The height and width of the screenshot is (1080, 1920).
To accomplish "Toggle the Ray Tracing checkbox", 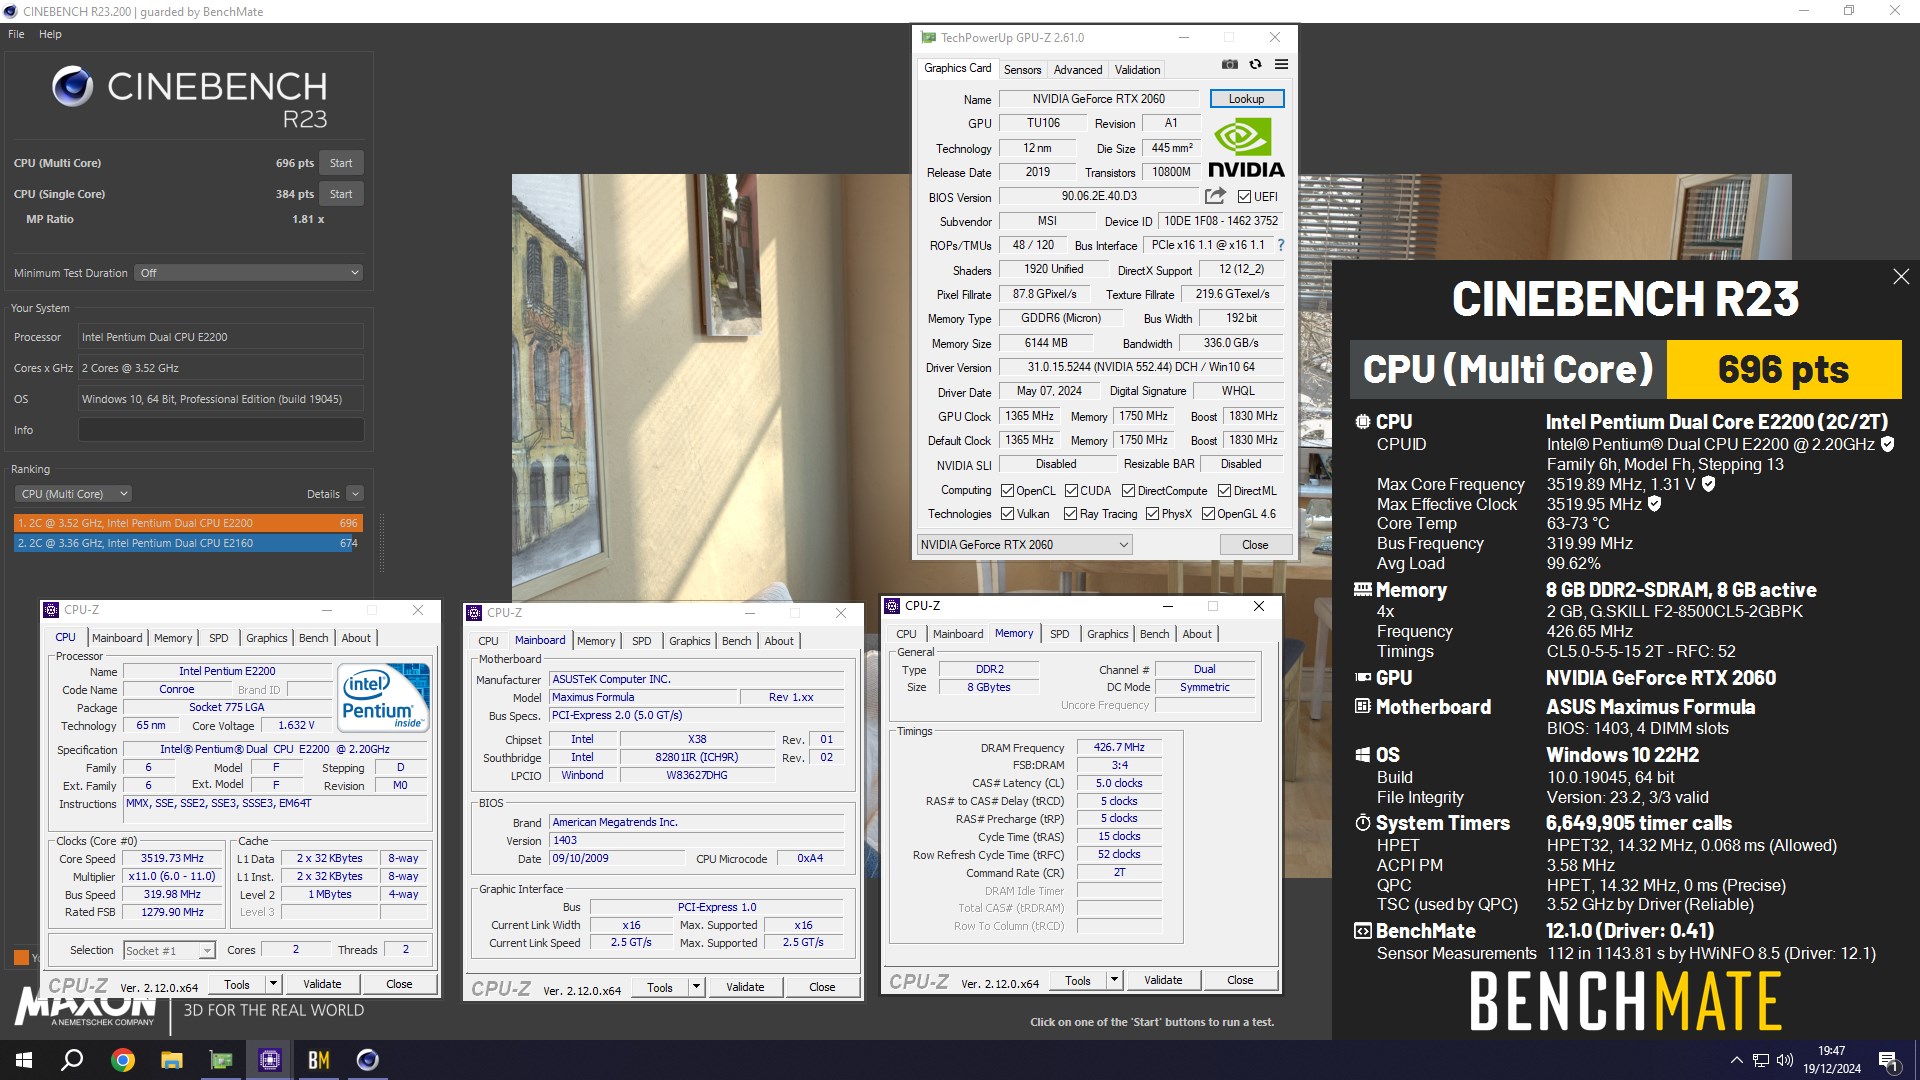I will point(1070,514).
